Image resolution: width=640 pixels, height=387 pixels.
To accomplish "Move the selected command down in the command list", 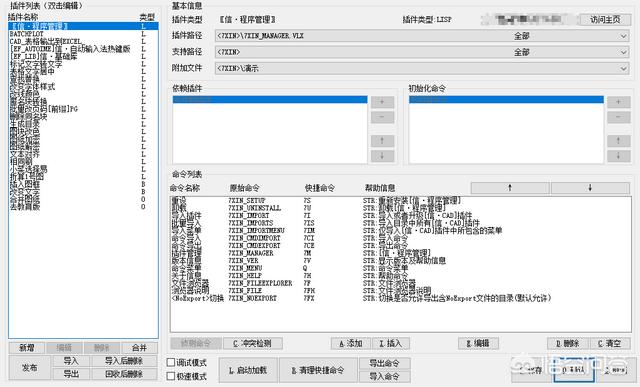I will pyautogui.click(x=590, y=188).
